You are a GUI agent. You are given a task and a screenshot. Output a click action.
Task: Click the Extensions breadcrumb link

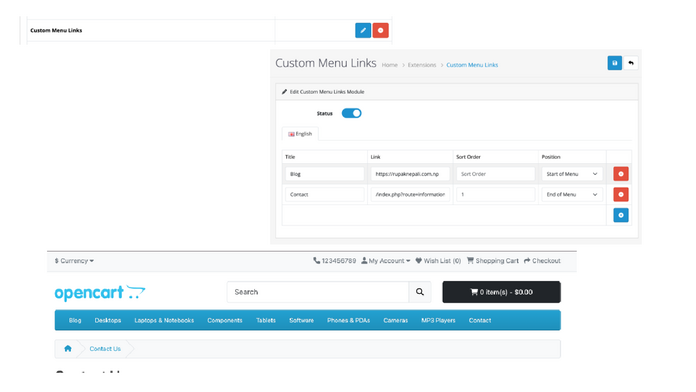pyautogui.click(x=422, y=65)
